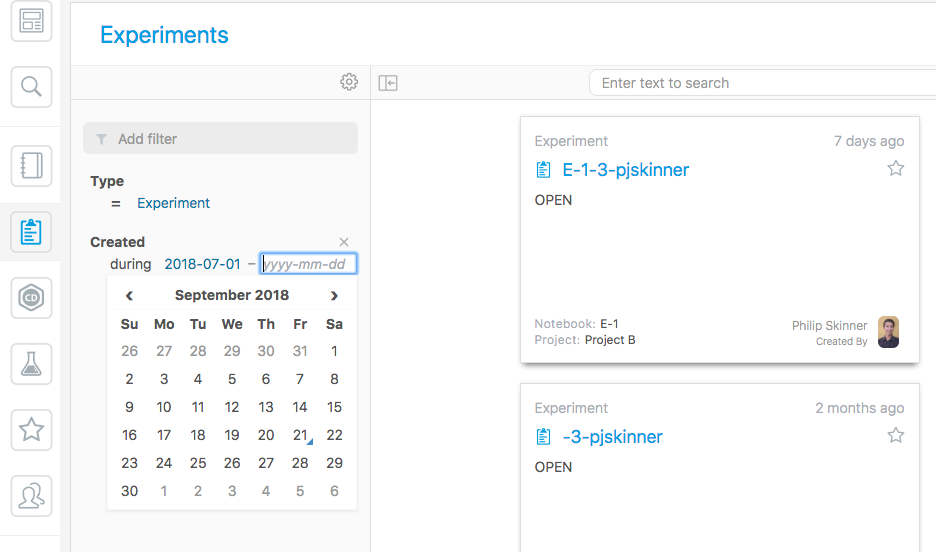
Task: Select the experiments clipboard sidebar icon
Action: pyautogui.click(x=31, y=232)
